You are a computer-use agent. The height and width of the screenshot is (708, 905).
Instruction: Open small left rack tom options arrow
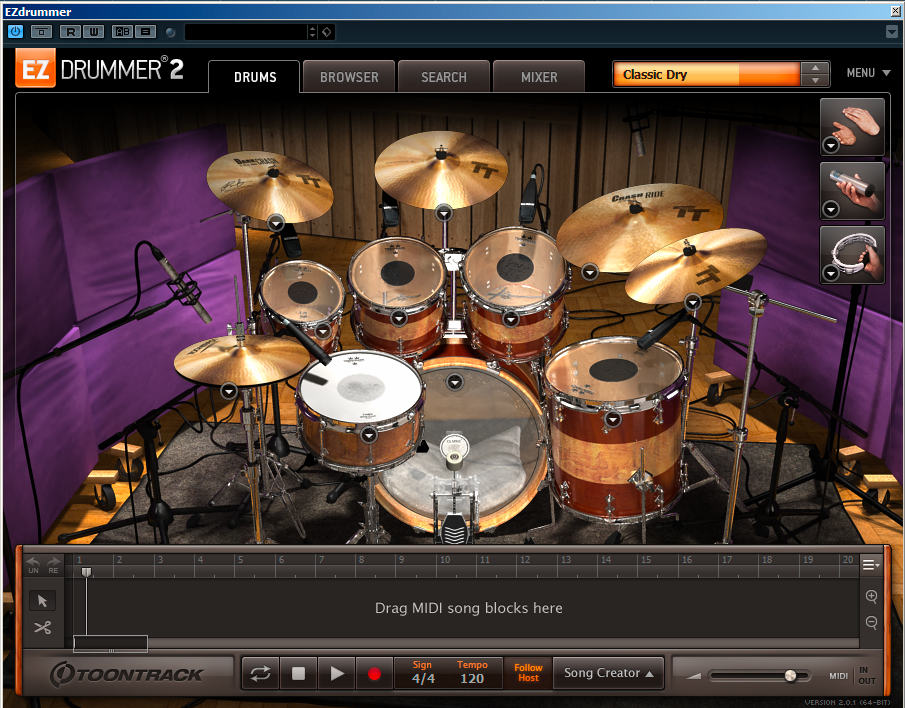click(323, 331)
